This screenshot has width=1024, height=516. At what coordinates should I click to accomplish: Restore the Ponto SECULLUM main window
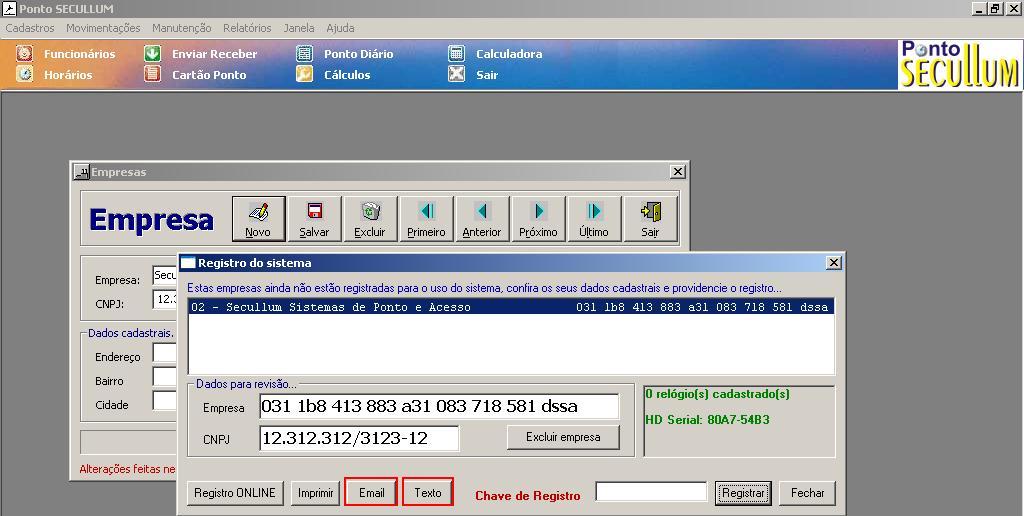[995, 8]
